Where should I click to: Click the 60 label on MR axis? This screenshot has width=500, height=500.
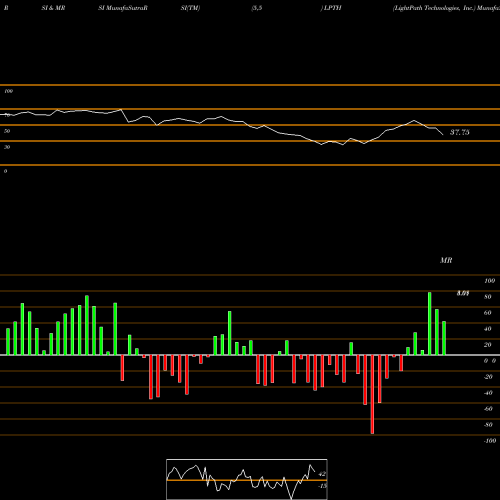coord(488,313)
